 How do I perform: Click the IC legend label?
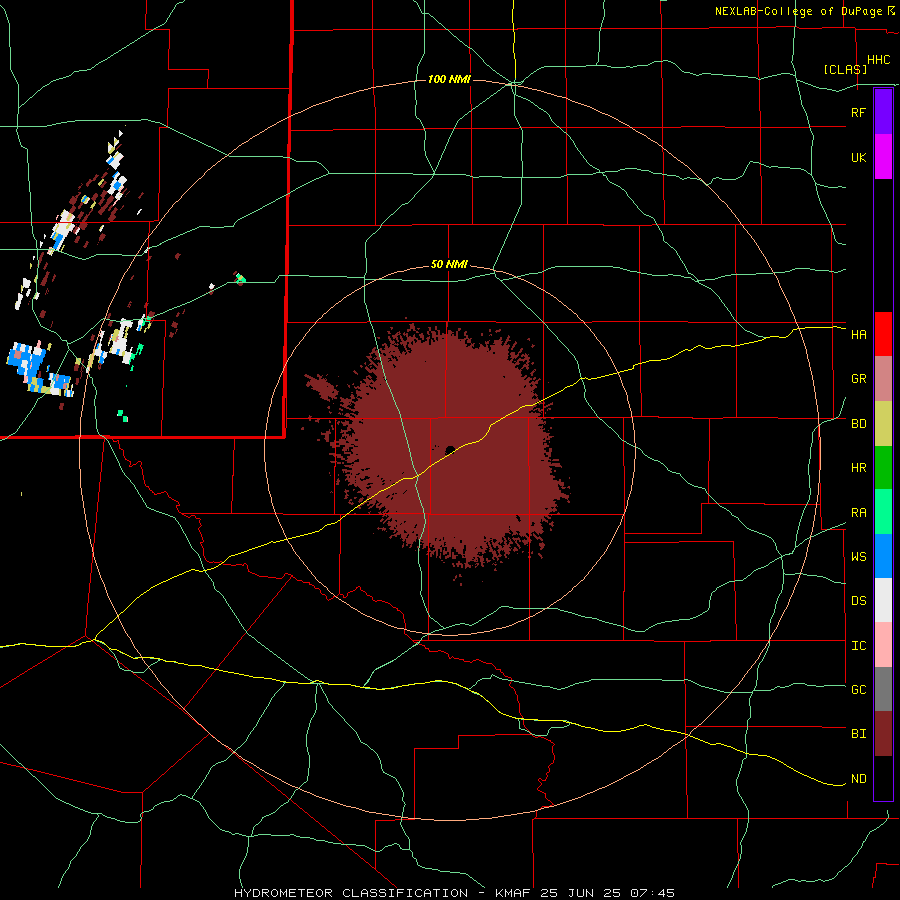[858, 646]
